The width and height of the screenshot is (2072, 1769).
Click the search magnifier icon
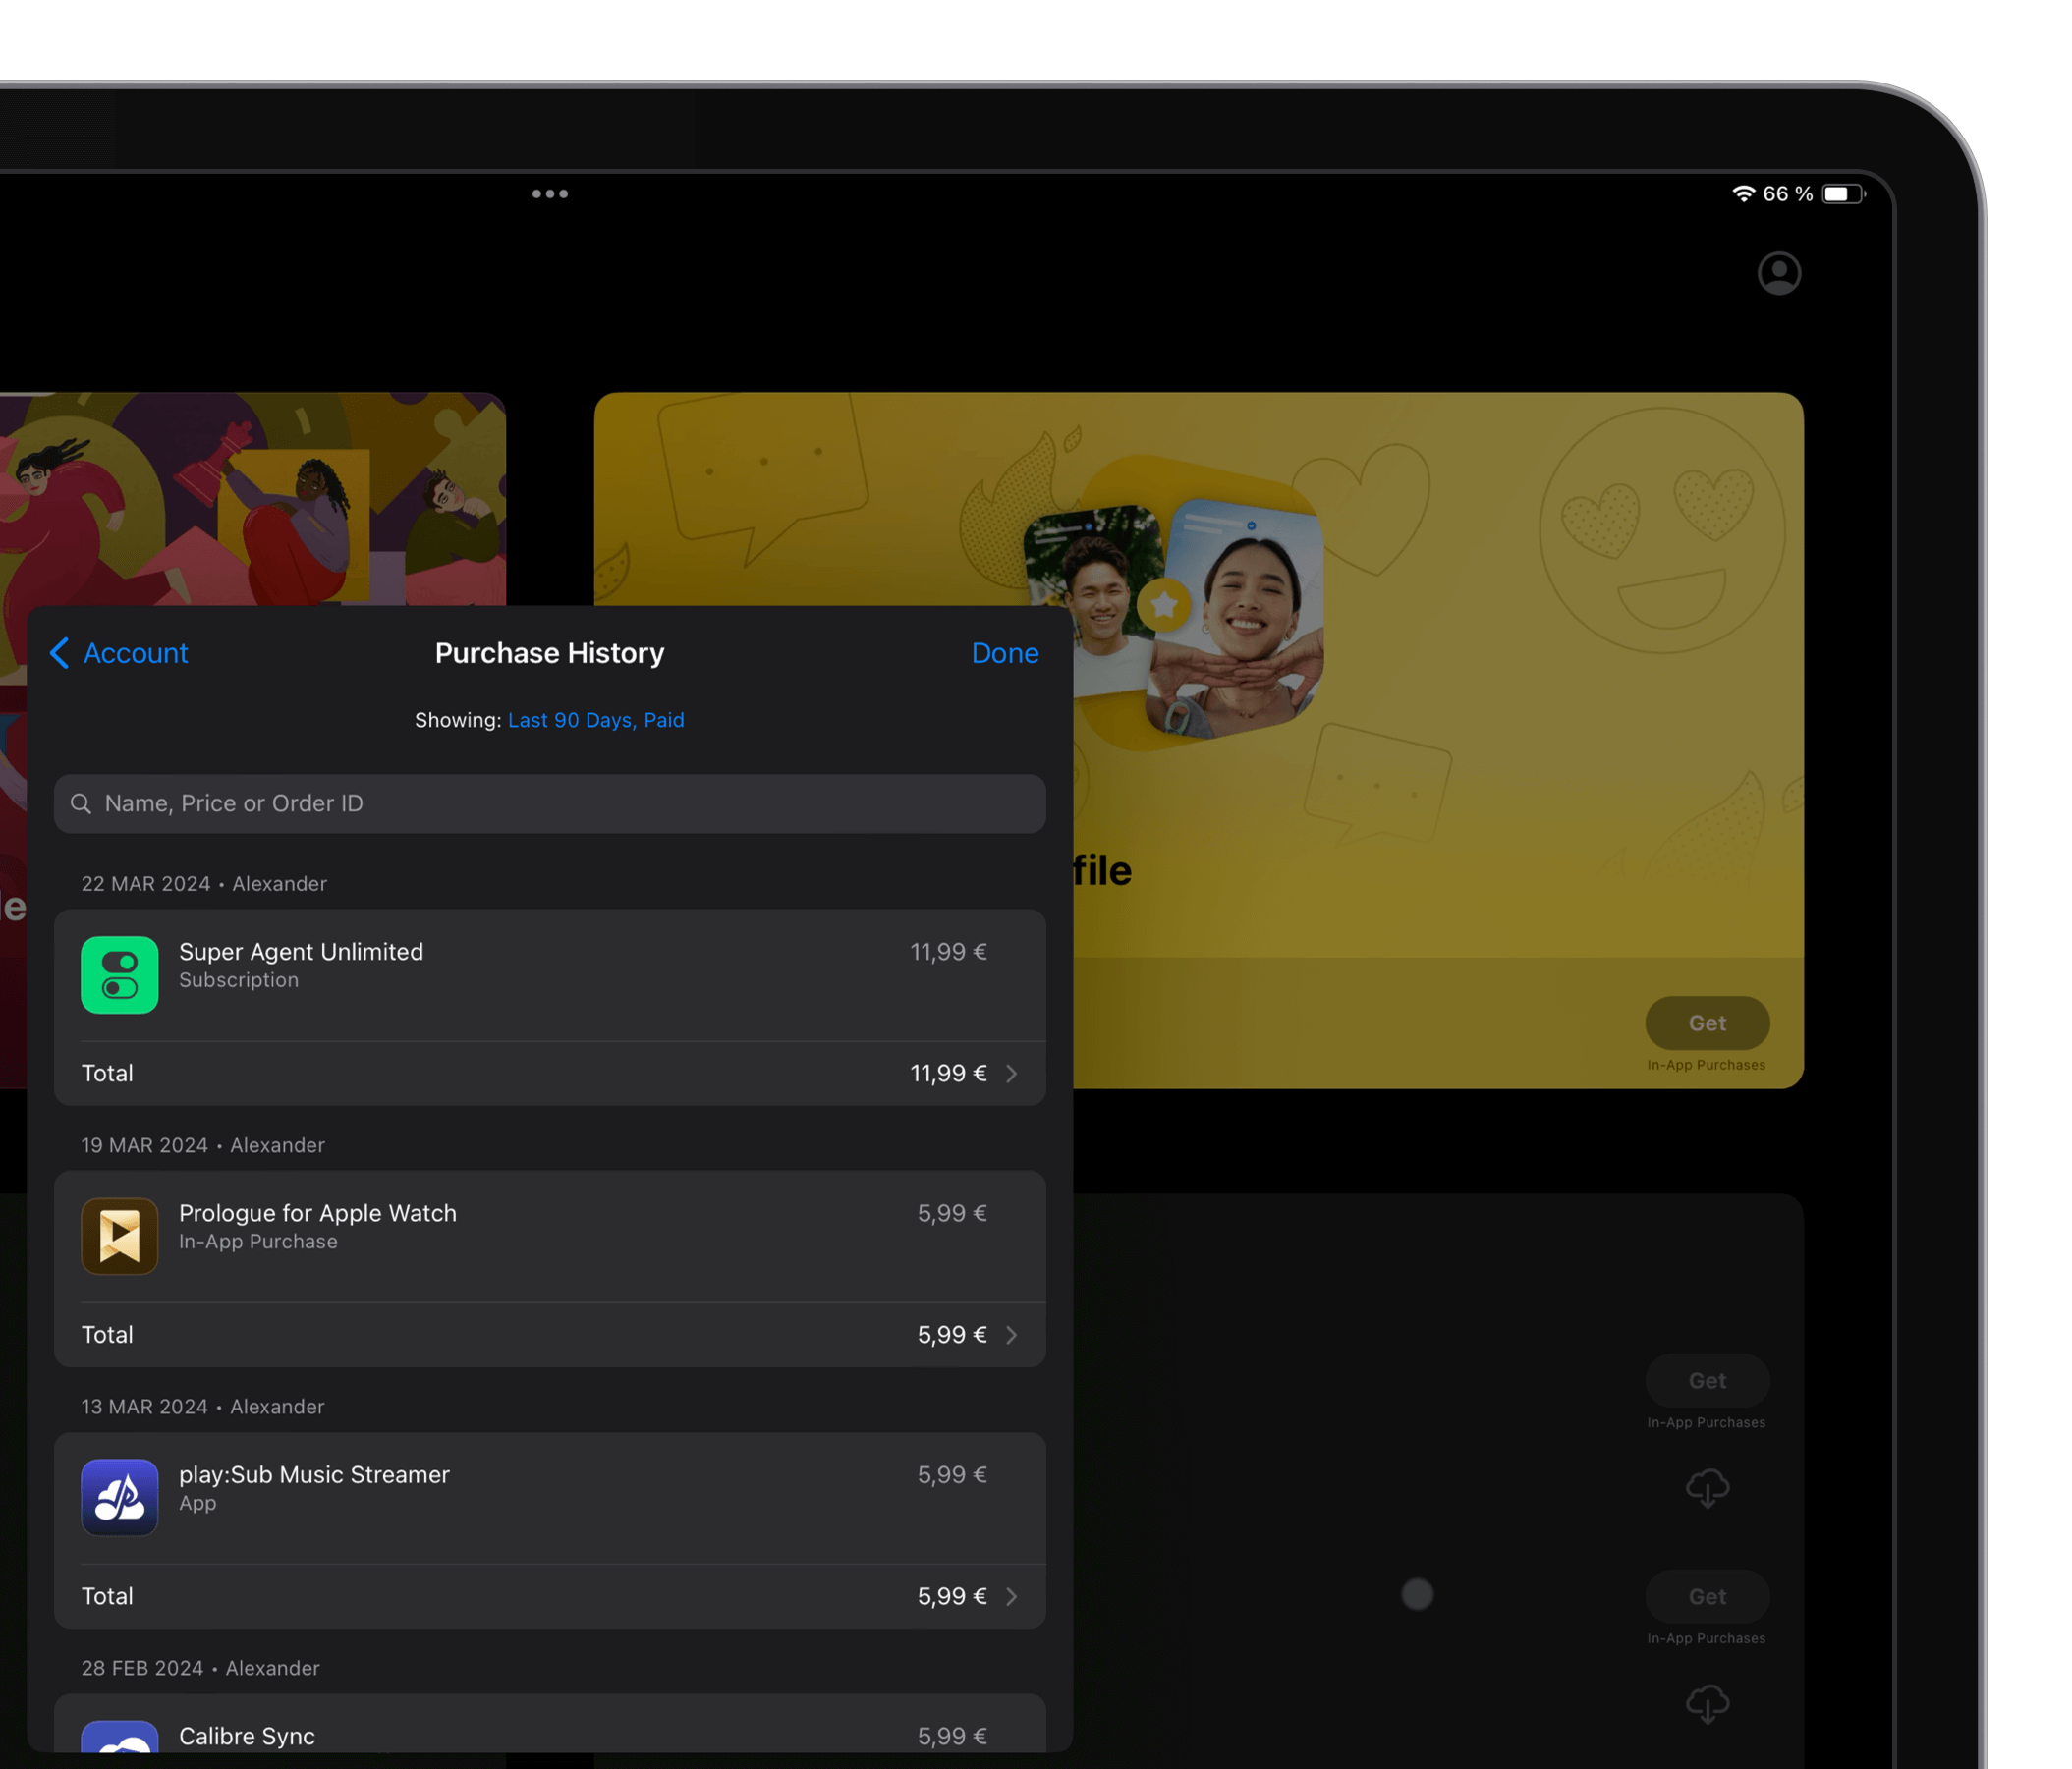81,804
